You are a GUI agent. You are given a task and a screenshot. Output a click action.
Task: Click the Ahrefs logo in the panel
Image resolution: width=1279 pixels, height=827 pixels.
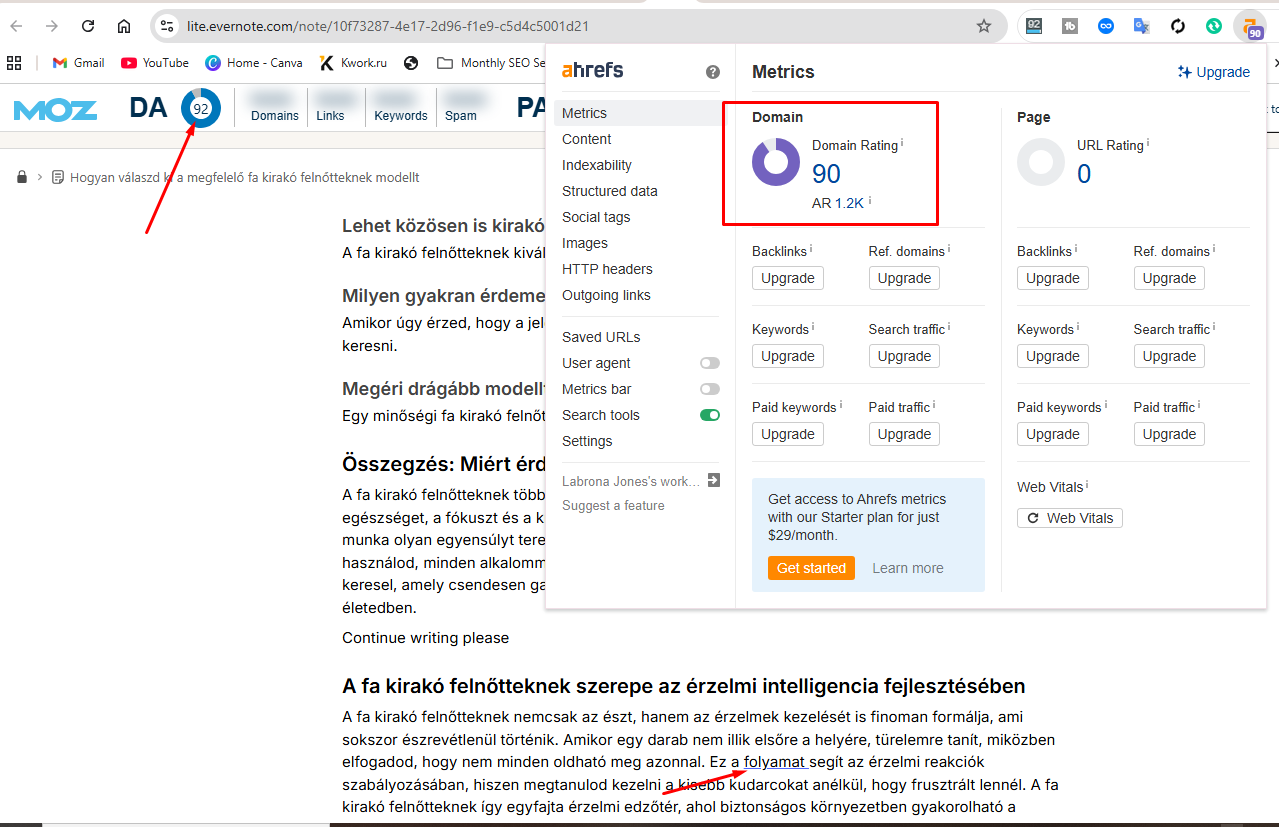click(x=591, y=70)
